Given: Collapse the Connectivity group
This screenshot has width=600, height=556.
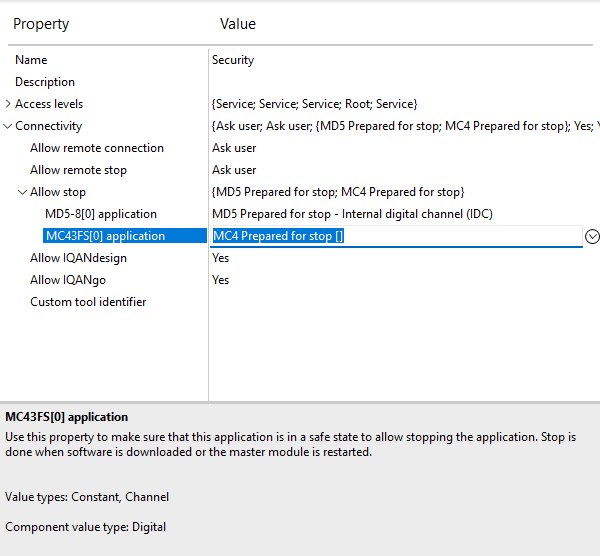Looking at the screenshot, I should [x=9, y=126].
